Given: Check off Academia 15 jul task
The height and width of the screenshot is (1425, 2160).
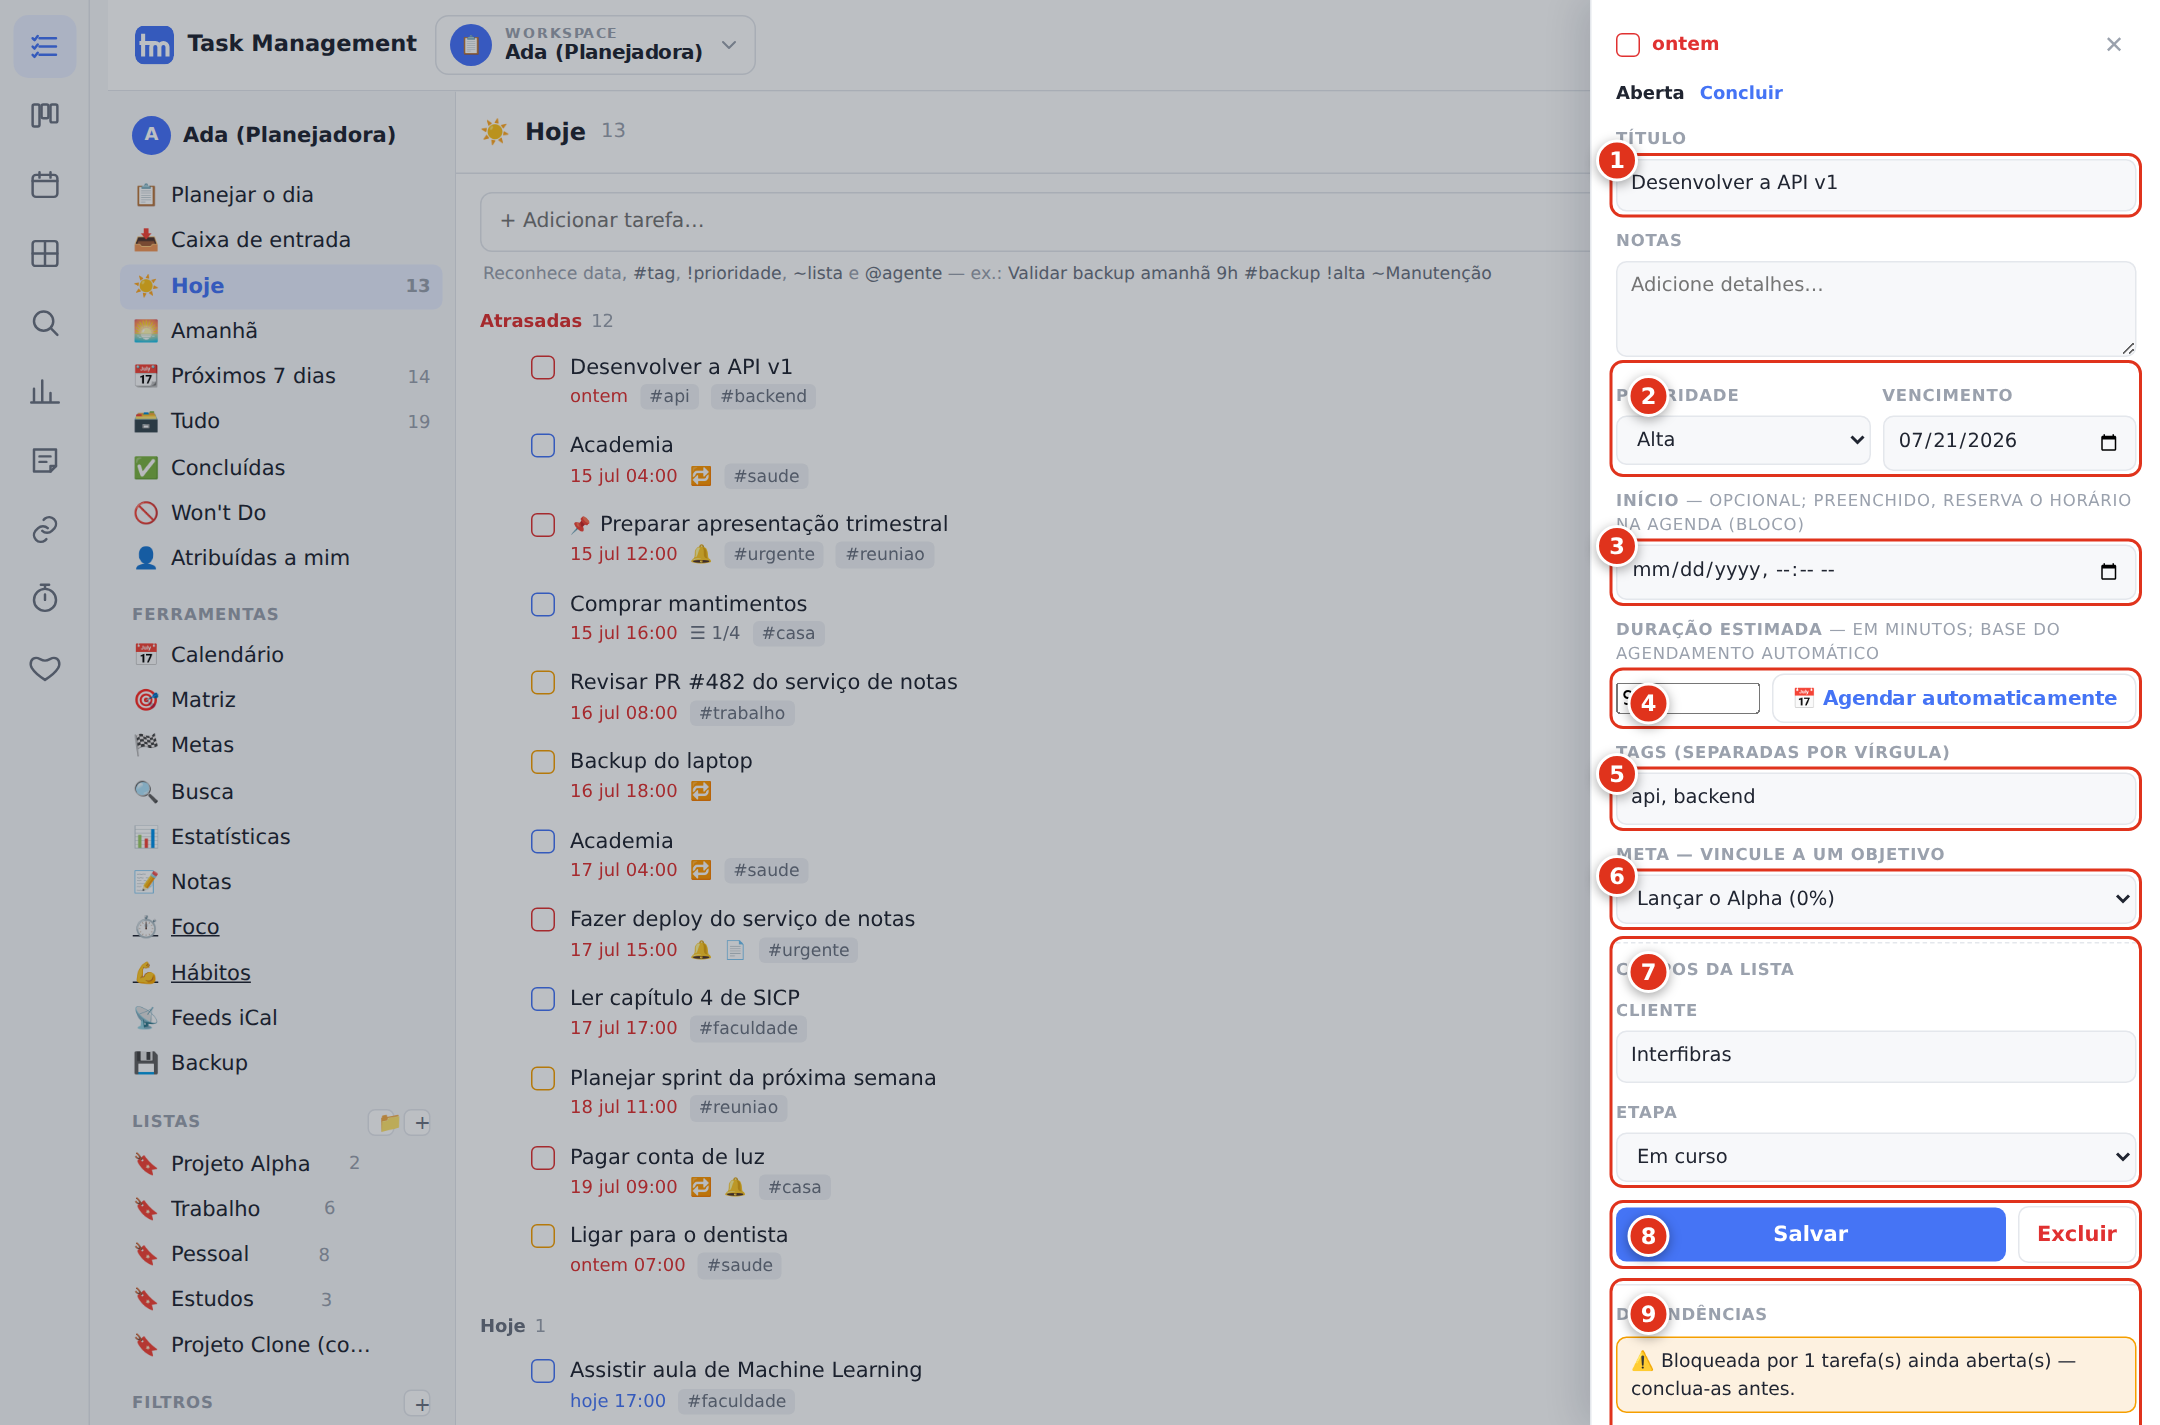Looking at the screenshot, I should [x=543, y=445].
